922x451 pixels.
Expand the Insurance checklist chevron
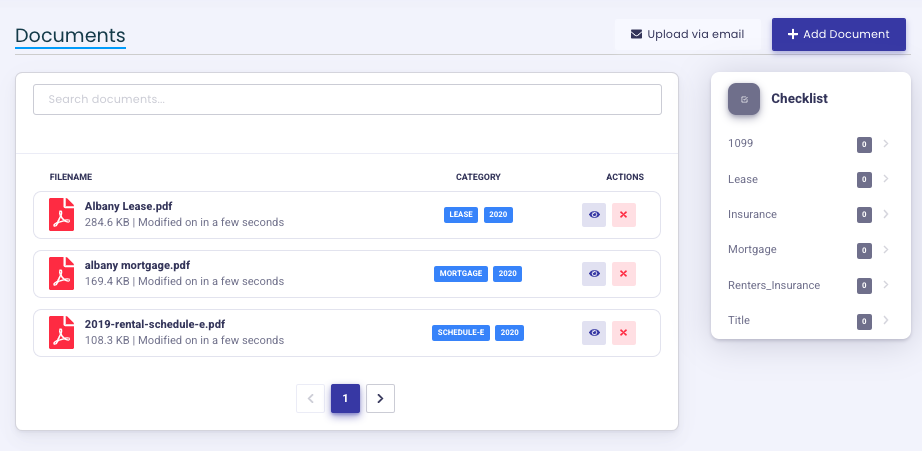click(886, 214)
